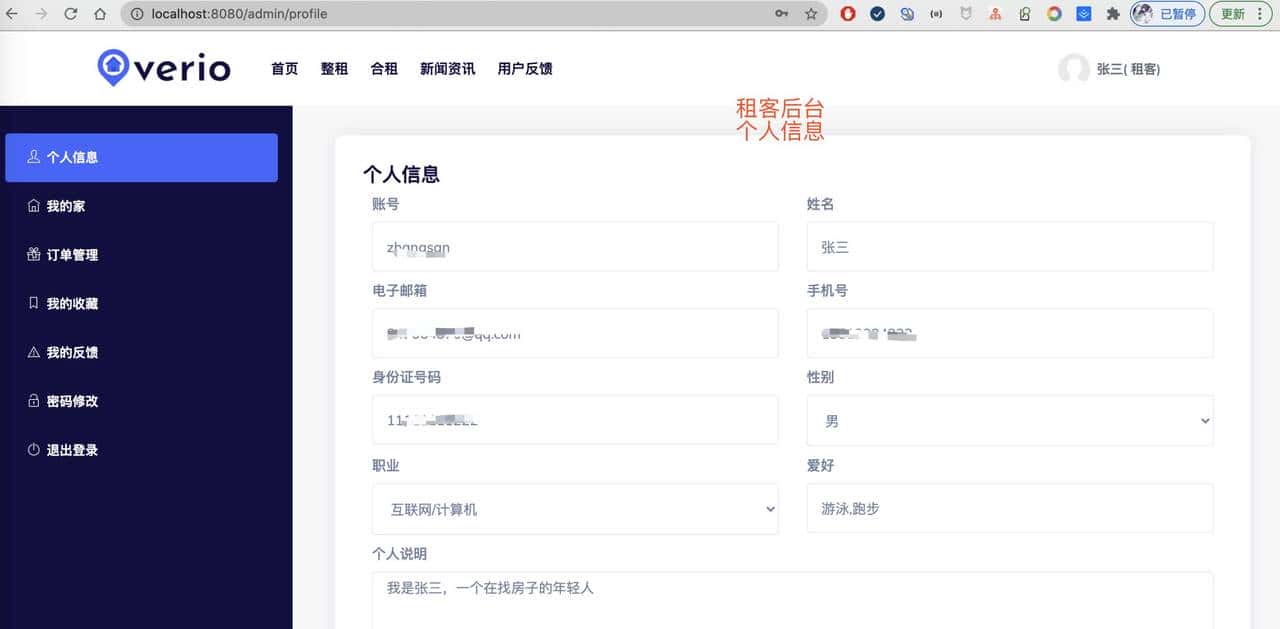This screenshot has width=1280, height=629.
Task: Click the Verio logo
Action: (x=162, y=68)
